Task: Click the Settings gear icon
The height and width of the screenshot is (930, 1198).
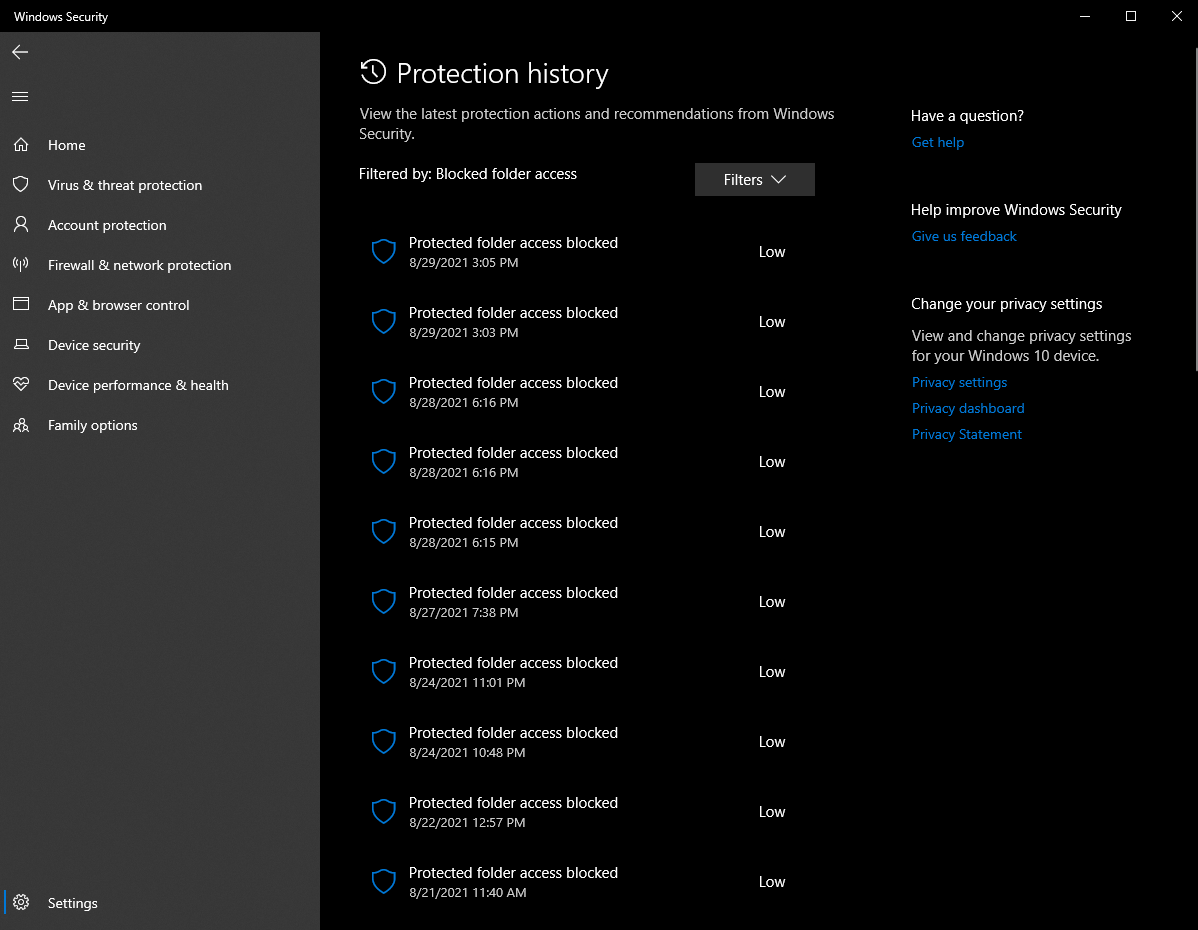Action: click(21, 903)
